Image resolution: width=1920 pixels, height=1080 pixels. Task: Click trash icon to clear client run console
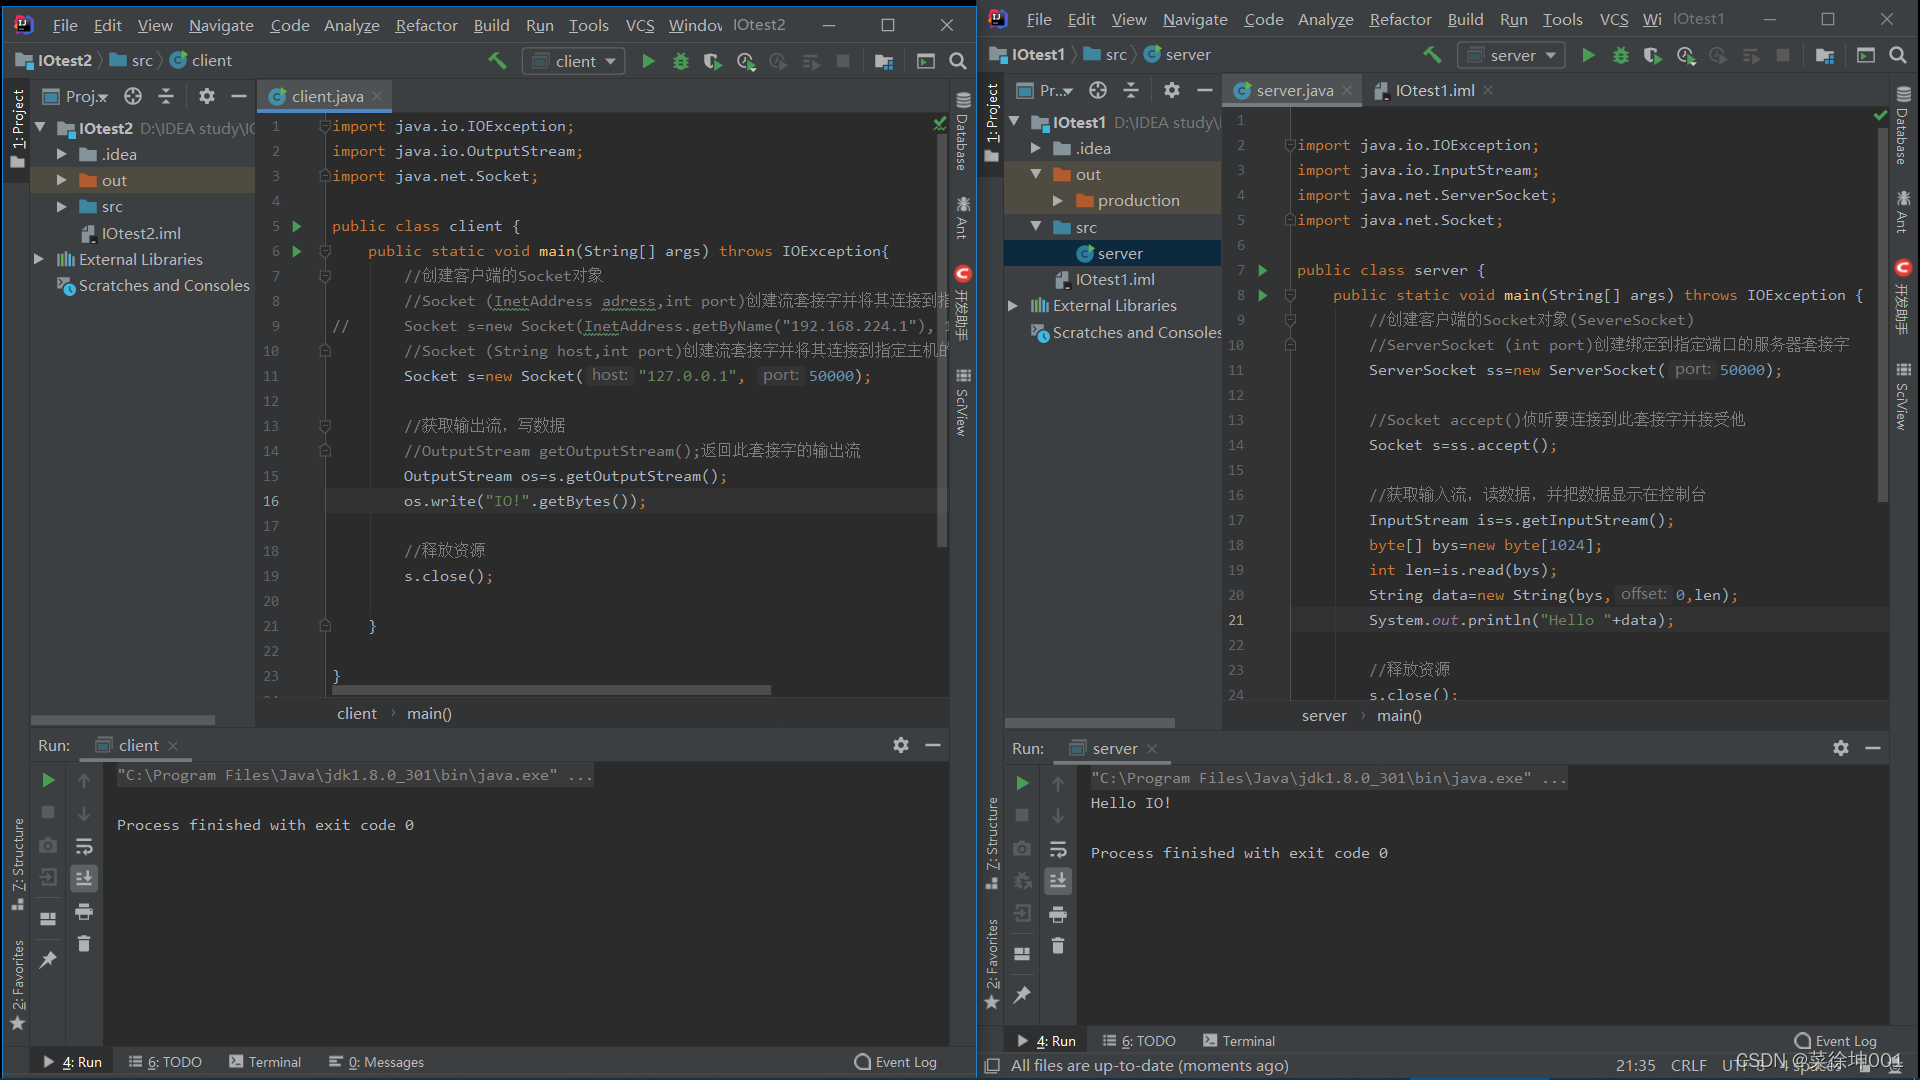84,944
